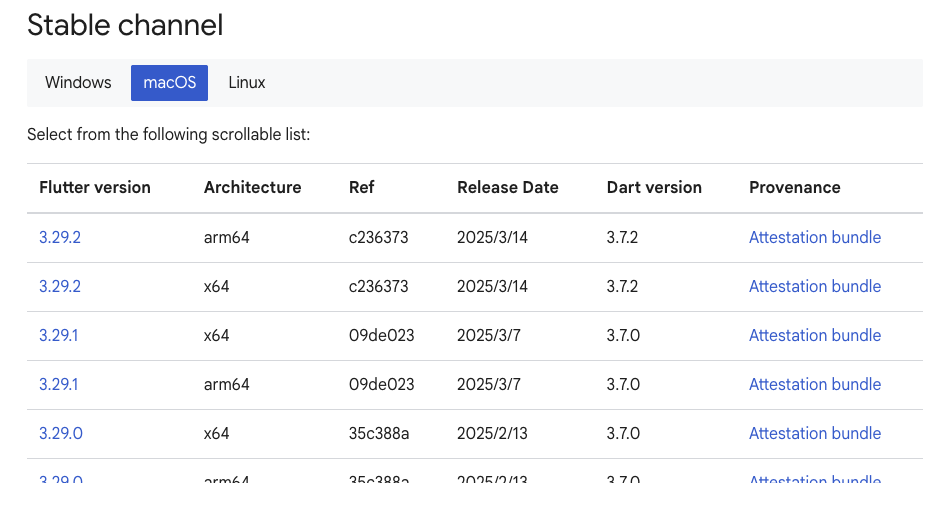Viewport: 942px width, 505px height.
Task: Open Attestation bundle for 3.29.2 arm64
Action: tap(814, 238)
